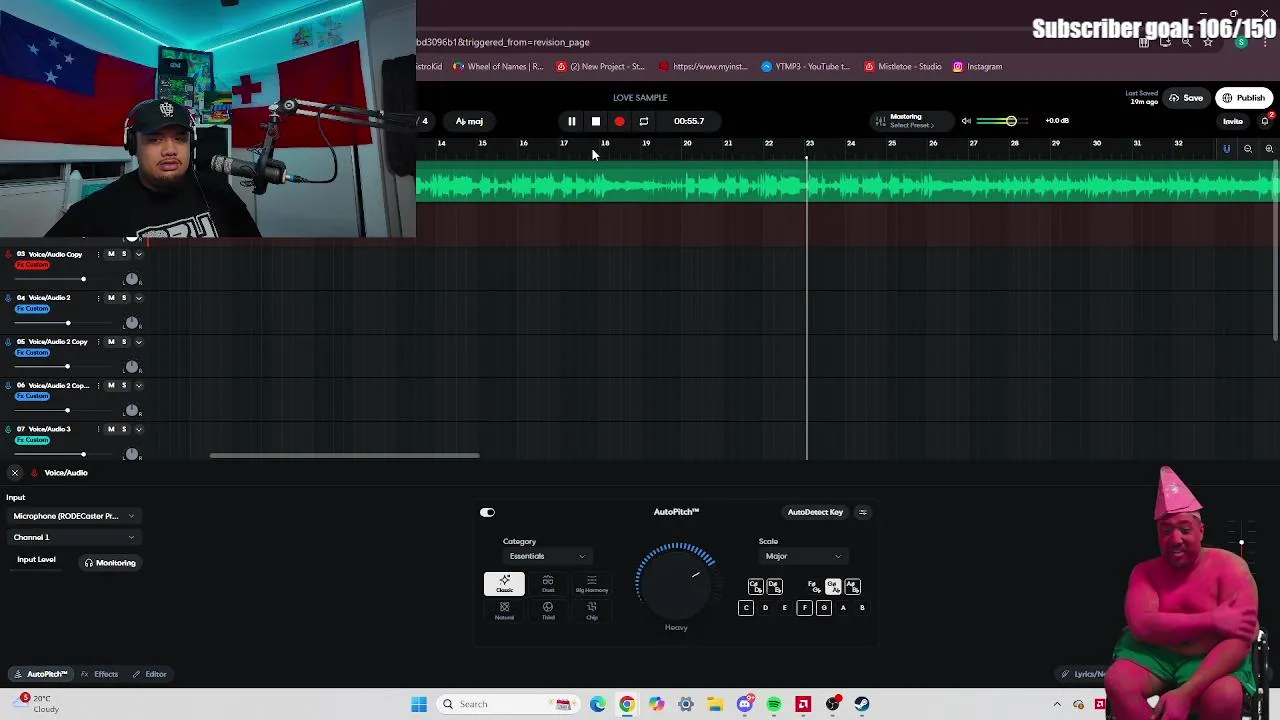Mute track 04 Voice/Audio 2
This screenshot has height=720, width=1280.
(x=111, y=298)
